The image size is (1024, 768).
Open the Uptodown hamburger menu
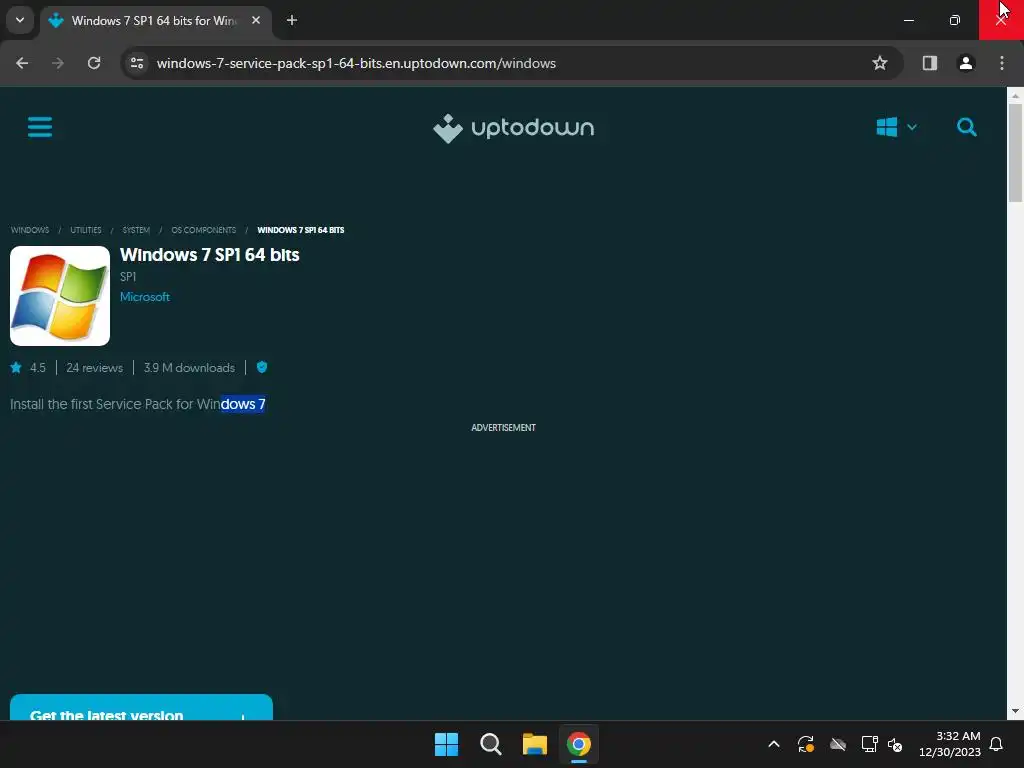40,127
